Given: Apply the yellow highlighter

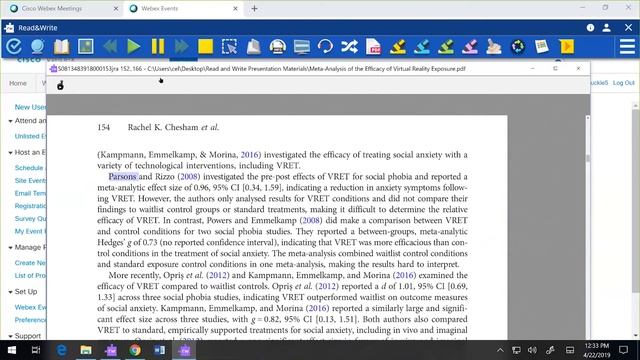Looking at the screenshot, I should coord(398,47).
